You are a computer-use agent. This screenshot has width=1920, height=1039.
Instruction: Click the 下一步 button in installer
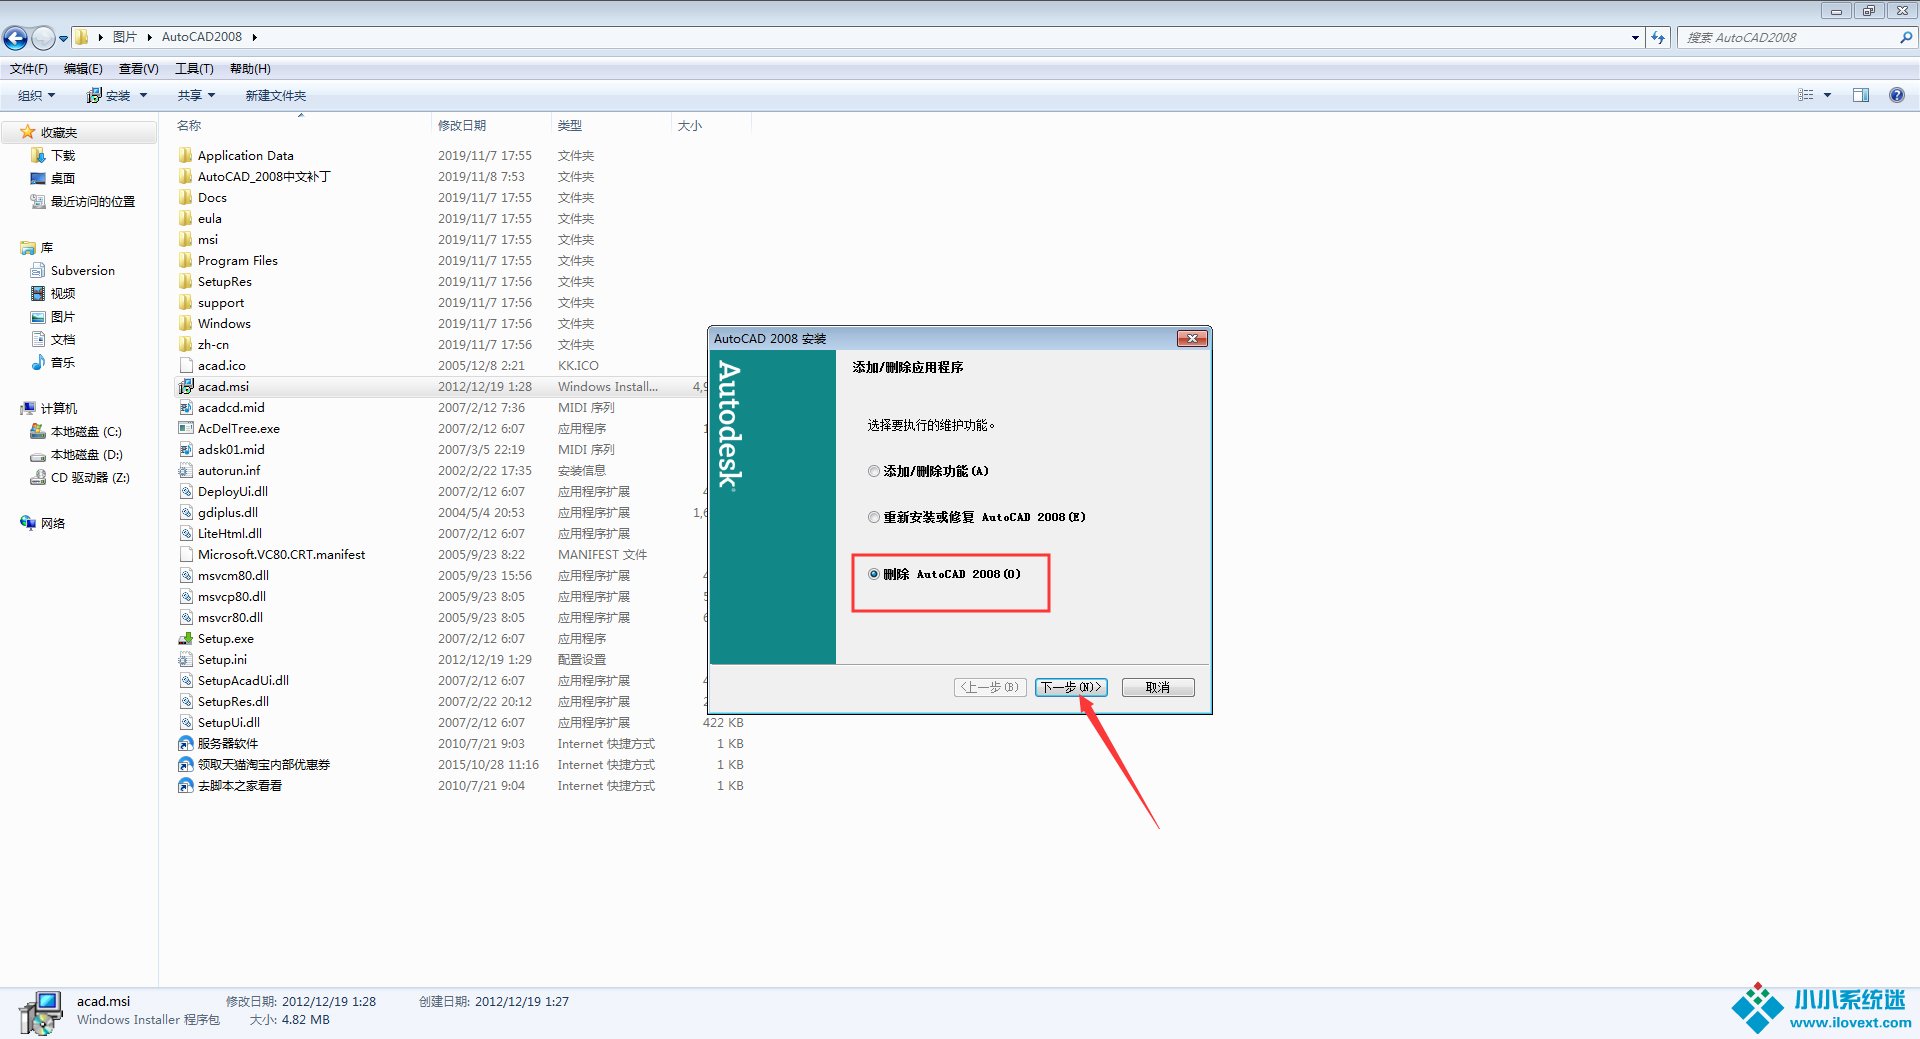click(1070, 687)
